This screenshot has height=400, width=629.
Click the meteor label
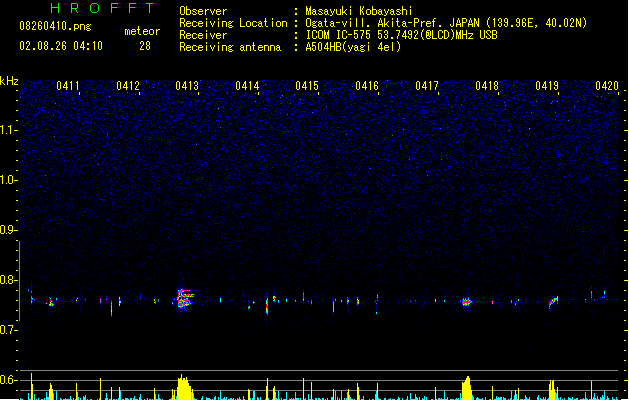(142, 31)
